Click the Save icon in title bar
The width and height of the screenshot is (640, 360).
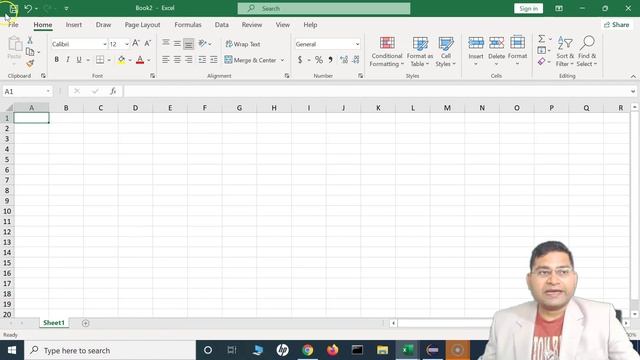point(13,9)
